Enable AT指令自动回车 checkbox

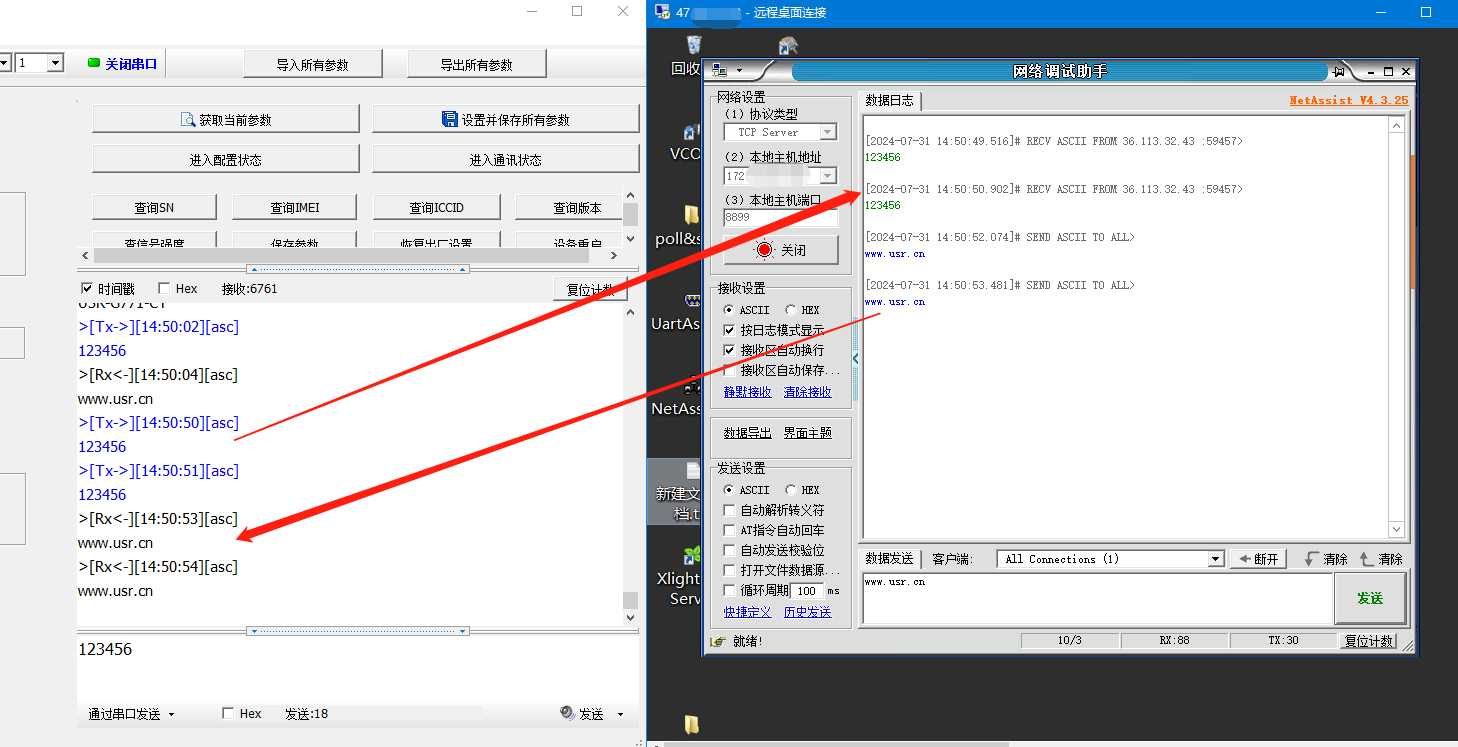[x=729, y=530]
